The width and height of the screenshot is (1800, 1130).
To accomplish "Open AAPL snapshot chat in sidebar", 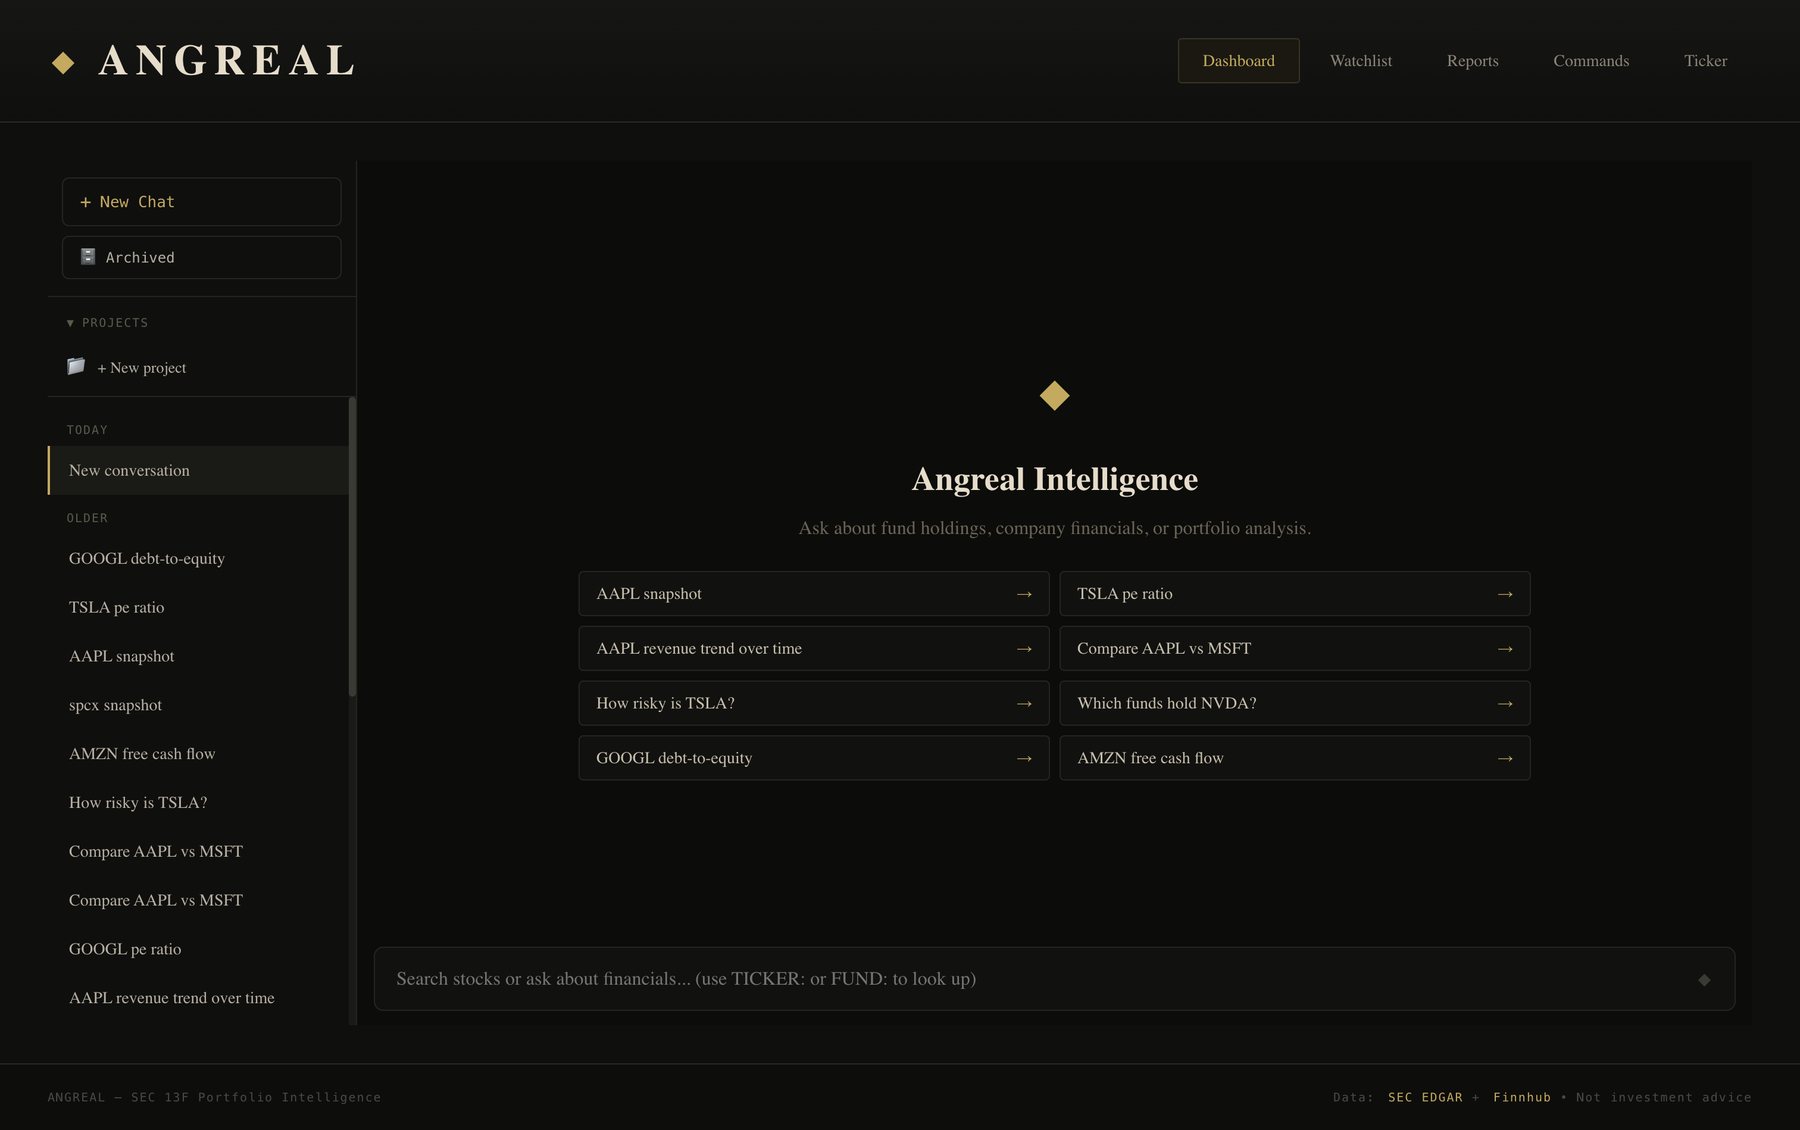I will click(x=198, y=656).
